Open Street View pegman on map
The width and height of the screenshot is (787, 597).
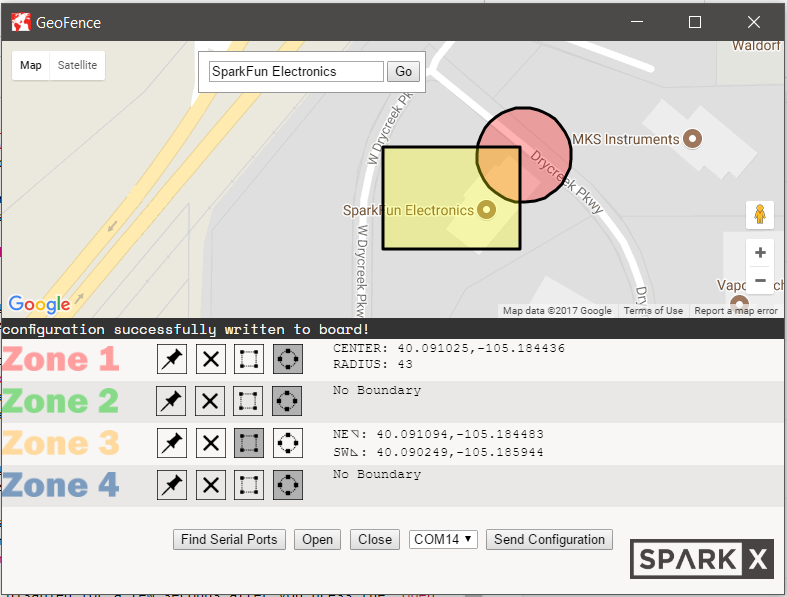tap(760, 214)
